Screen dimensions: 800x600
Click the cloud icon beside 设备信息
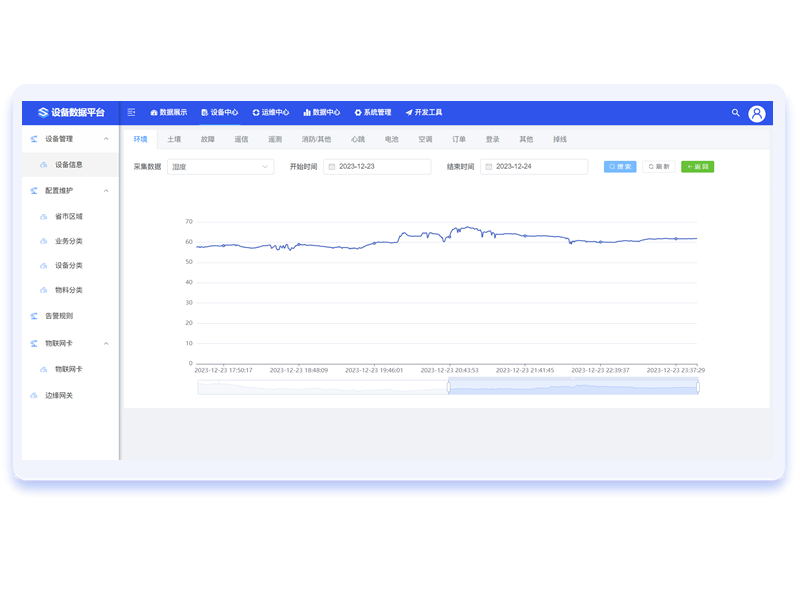click(x=43, y=165)
